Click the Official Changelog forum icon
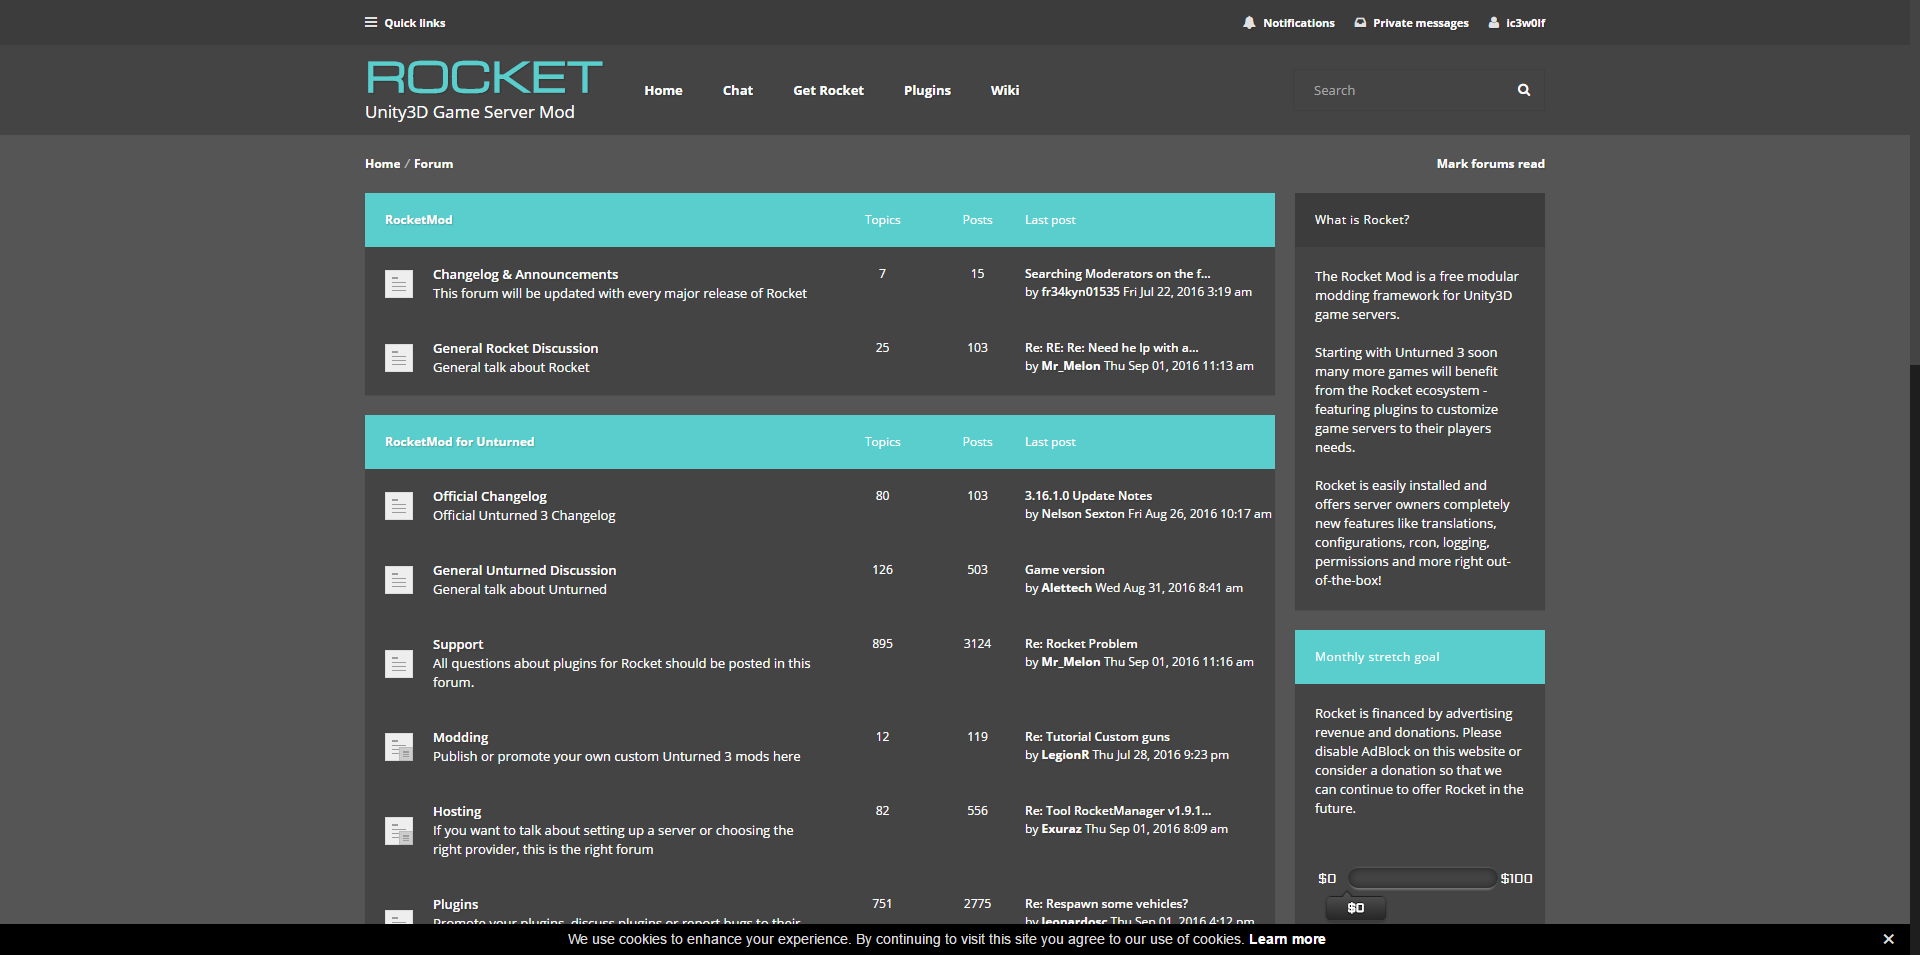This screenshot has height=955, width=1920. 399,506
